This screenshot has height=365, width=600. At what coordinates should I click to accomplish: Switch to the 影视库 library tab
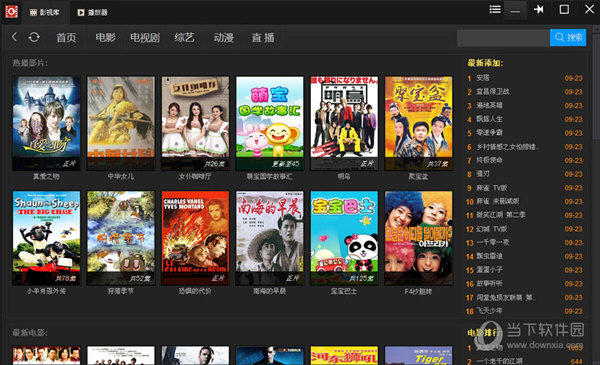pyautogui.click(x=45, y=13)
